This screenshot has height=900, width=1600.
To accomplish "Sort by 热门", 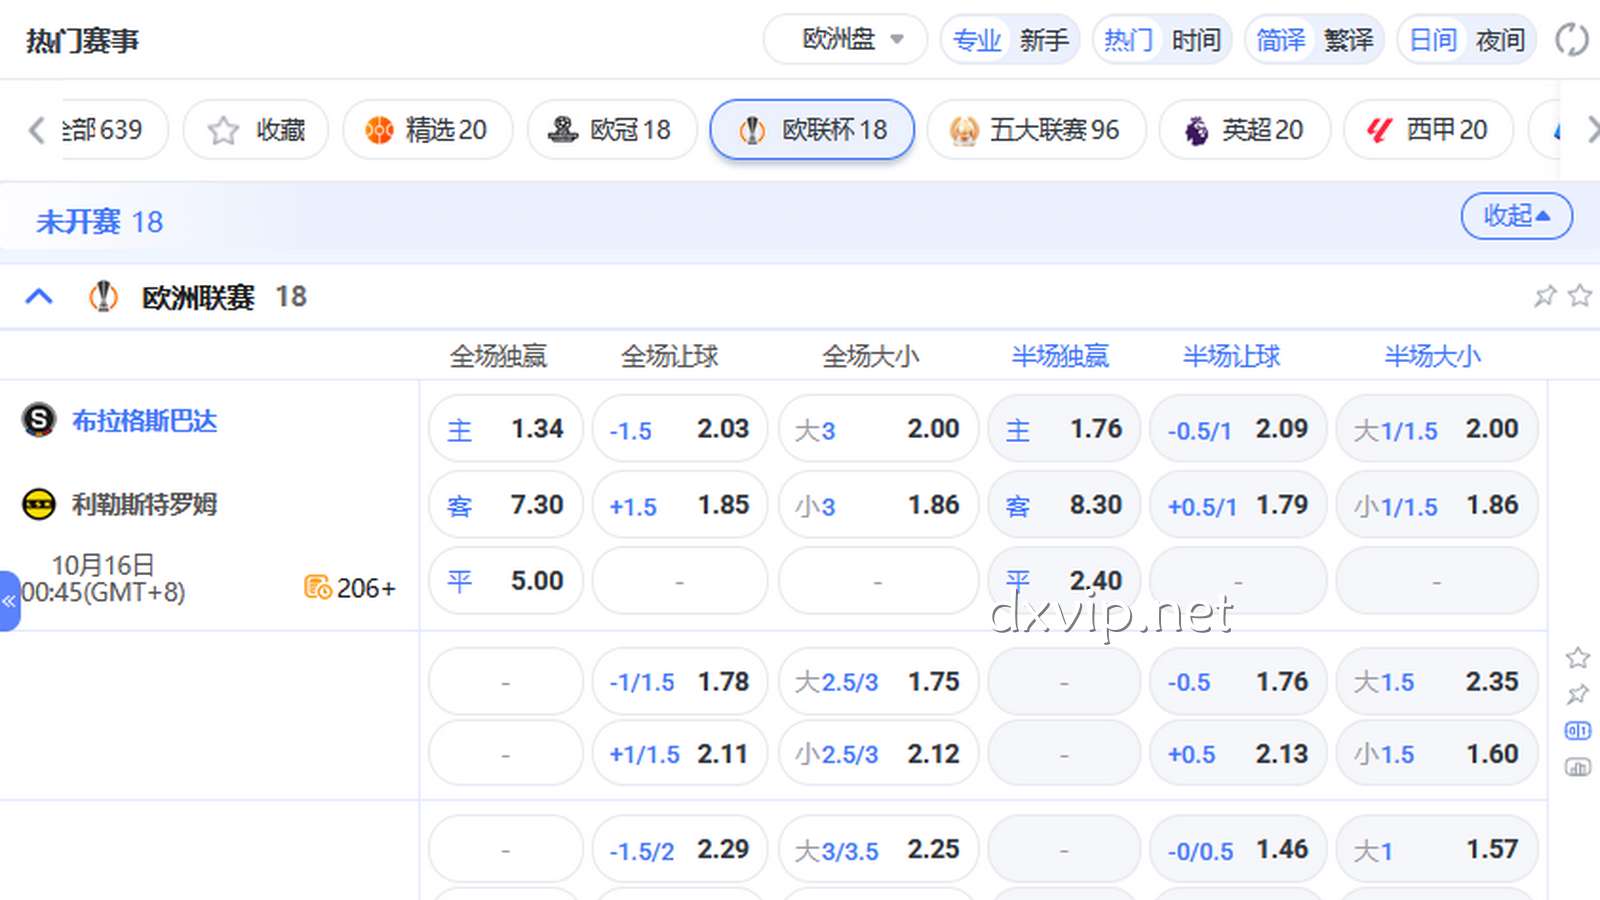I will 1128,40.
